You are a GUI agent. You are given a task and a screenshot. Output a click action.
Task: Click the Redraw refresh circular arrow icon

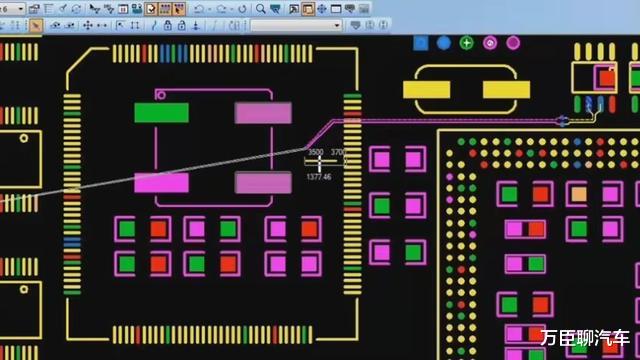tap(242, 9)
